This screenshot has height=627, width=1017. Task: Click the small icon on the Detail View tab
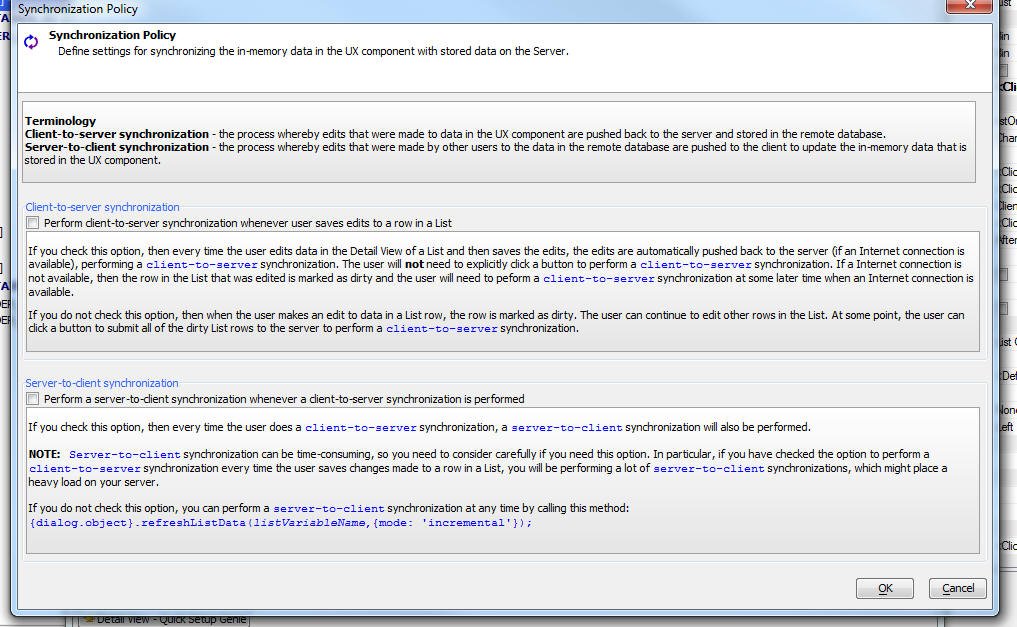[x=88, y=619]
